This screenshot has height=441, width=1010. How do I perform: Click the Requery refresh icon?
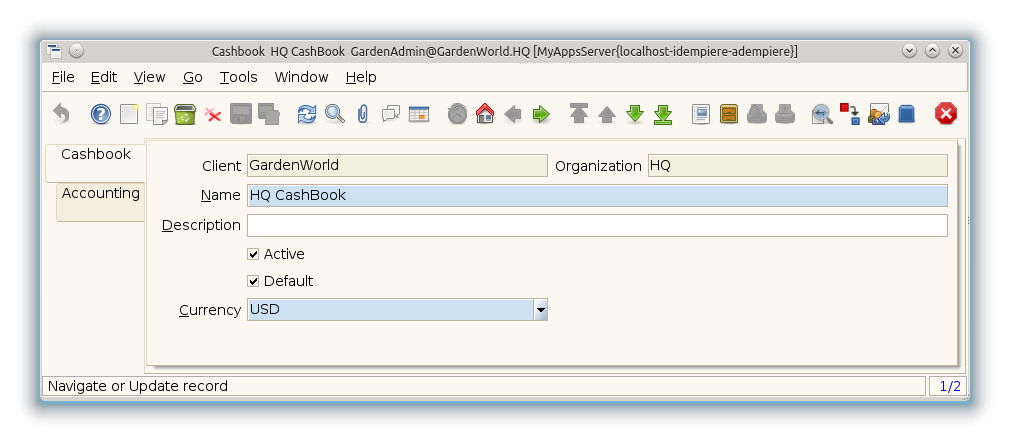click(307, 114)
